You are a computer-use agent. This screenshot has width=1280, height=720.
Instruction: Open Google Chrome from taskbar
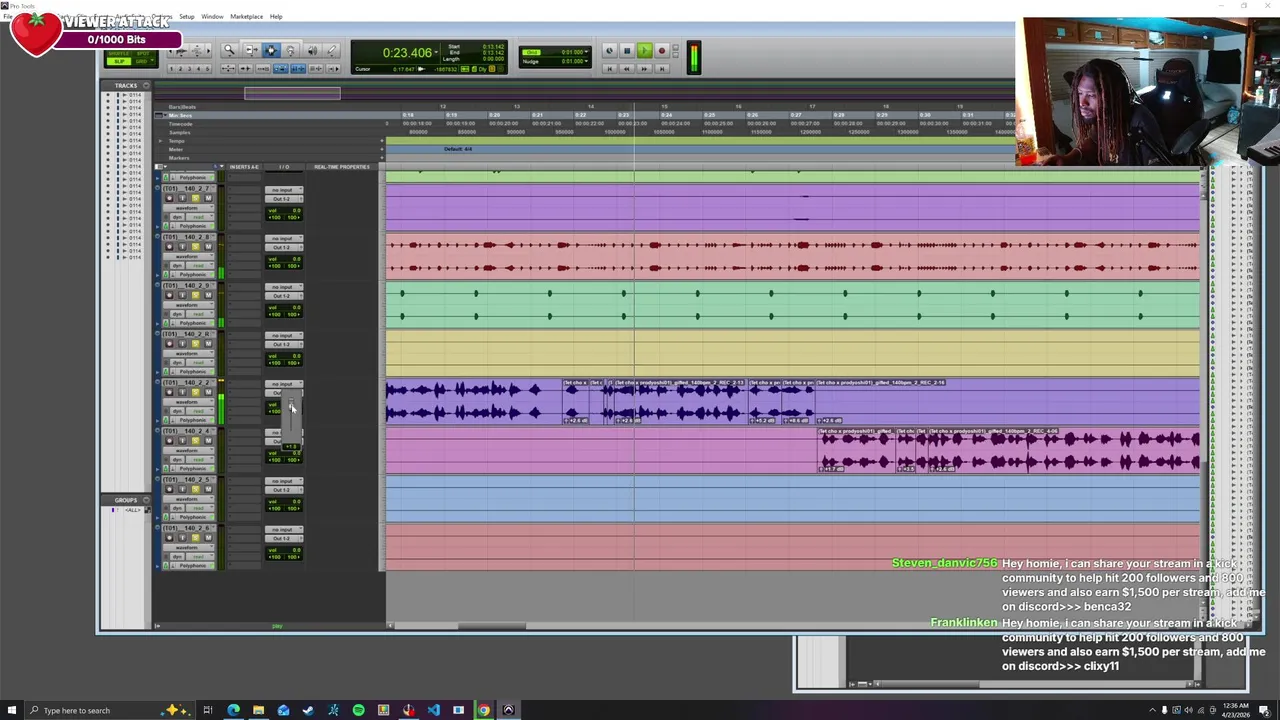click(x=483, y=710)
